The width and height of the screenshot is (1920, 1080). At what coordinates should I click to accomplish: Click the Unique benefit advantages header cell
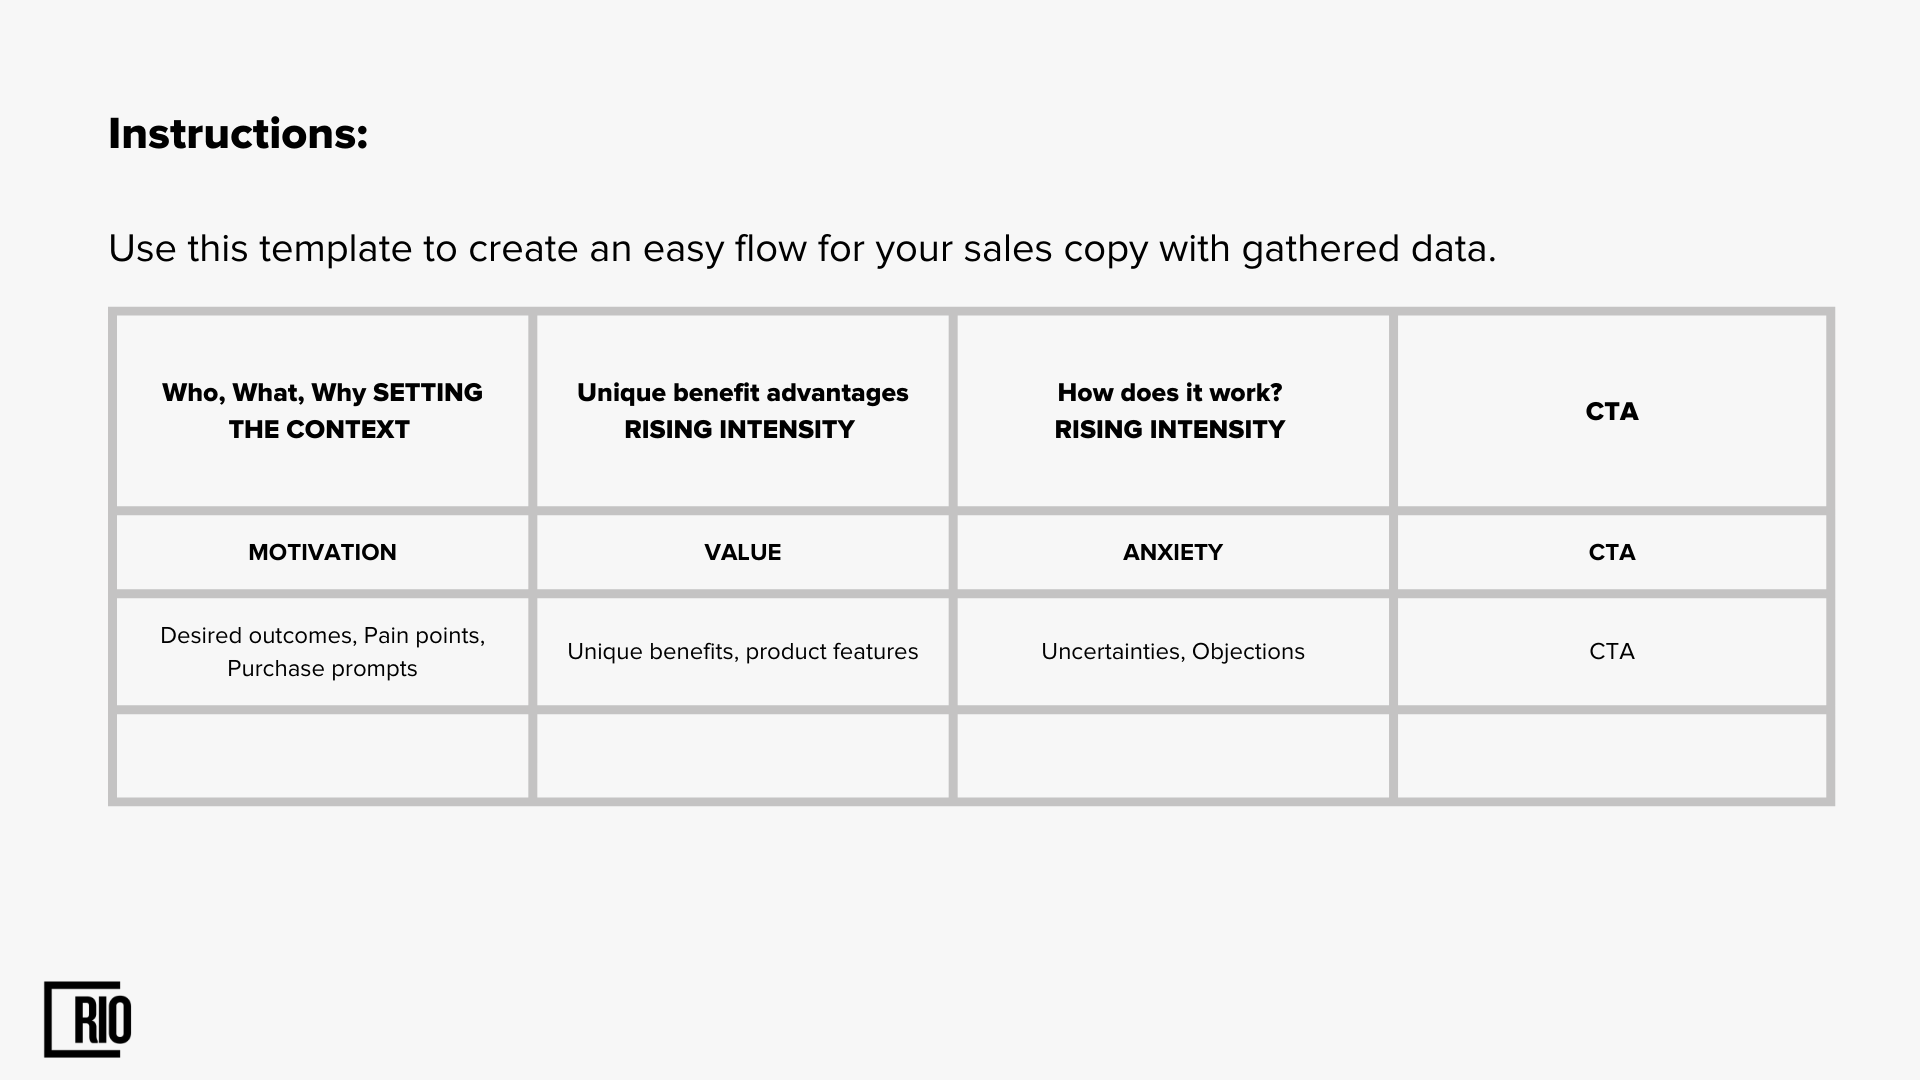click(742, 411)
